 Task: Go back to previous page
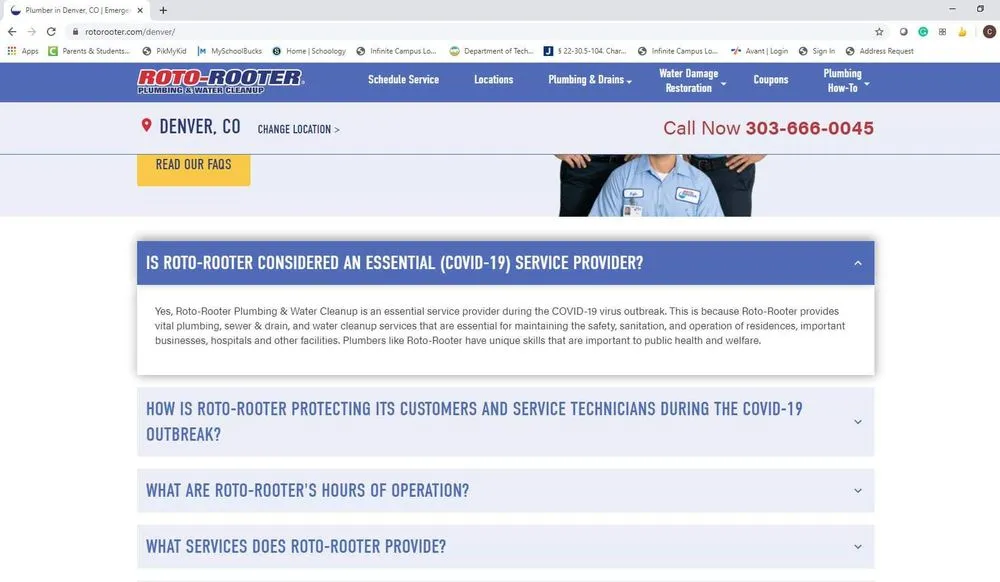pyautogui.click(x=12, y=32)
